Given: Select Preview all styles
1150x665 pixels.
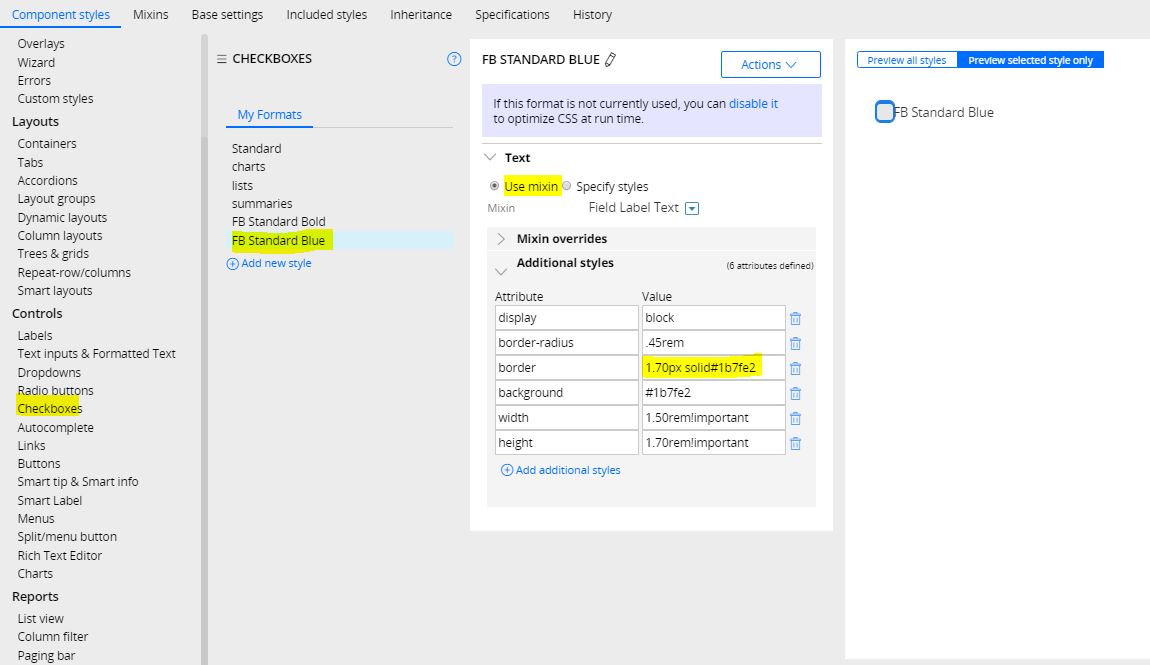Looking at the screenshot, I should [906, 59].
